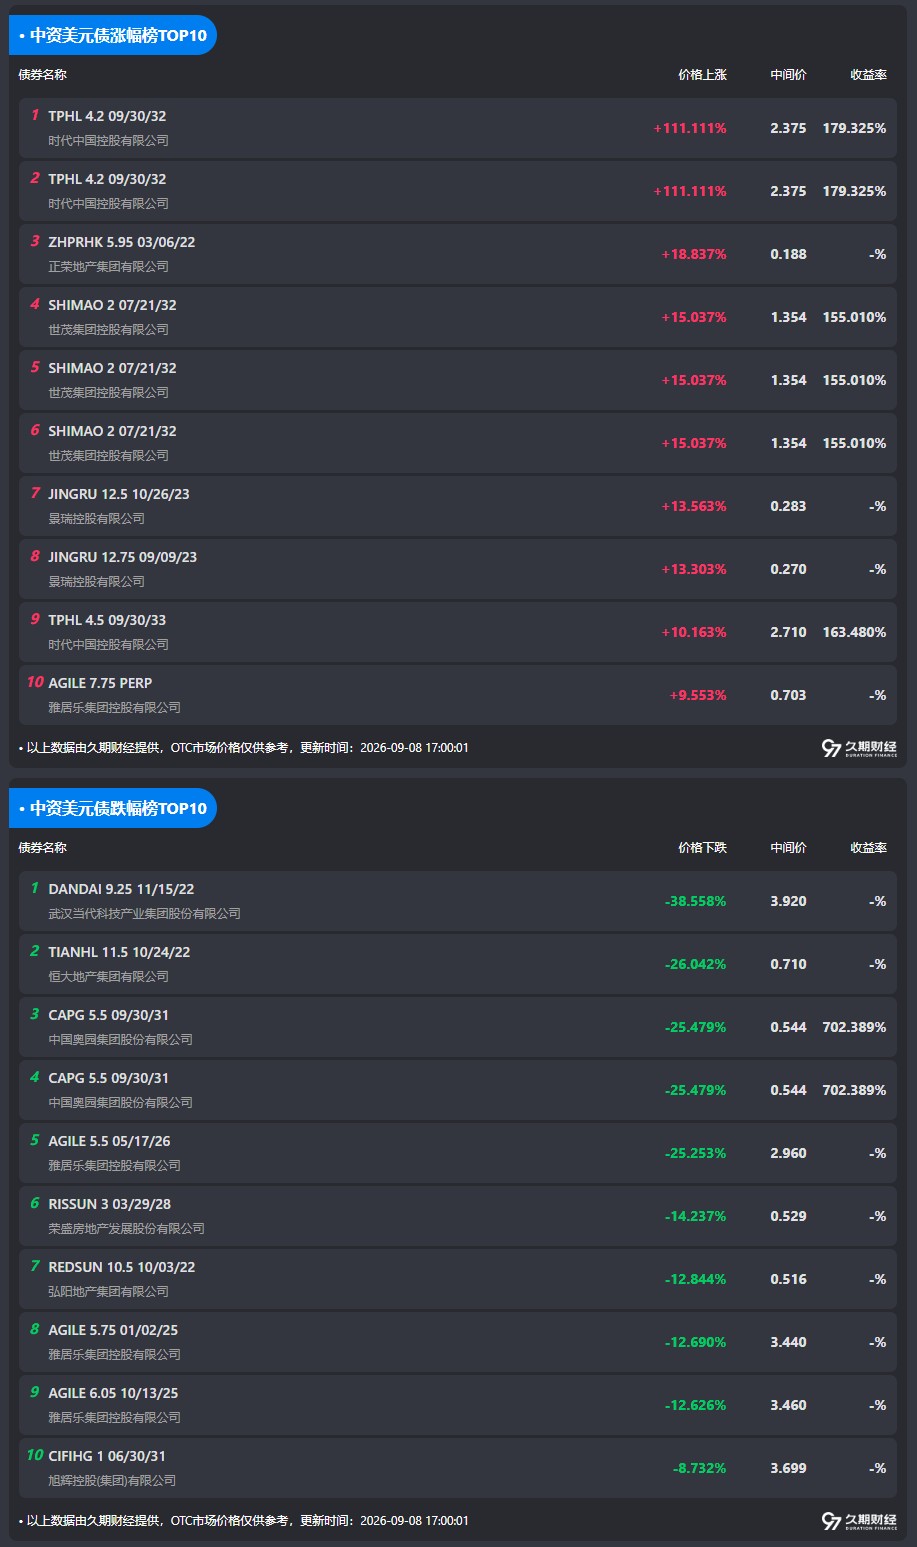Screen dimensions: 917x1547
Task: Open the RISSUN 3 03/29/28 bond
Action: (458, 1216)
